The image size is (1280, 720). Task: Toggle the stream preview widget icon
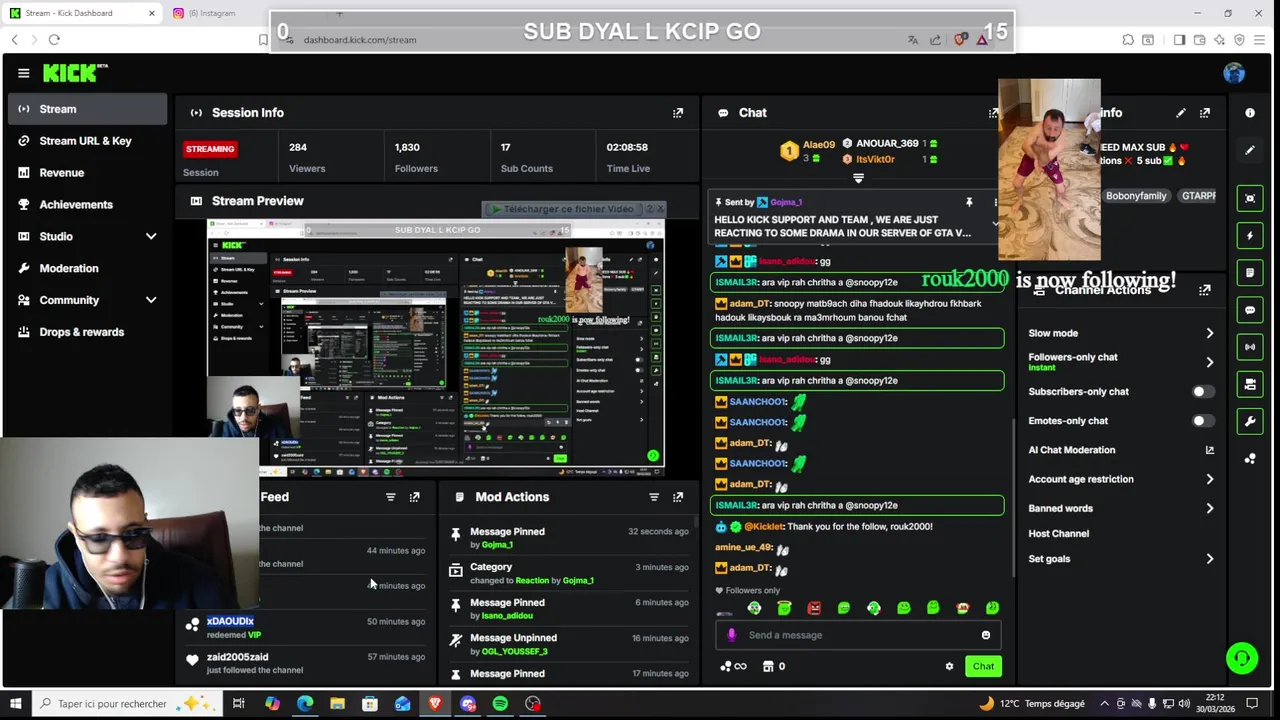[1250, 198]
